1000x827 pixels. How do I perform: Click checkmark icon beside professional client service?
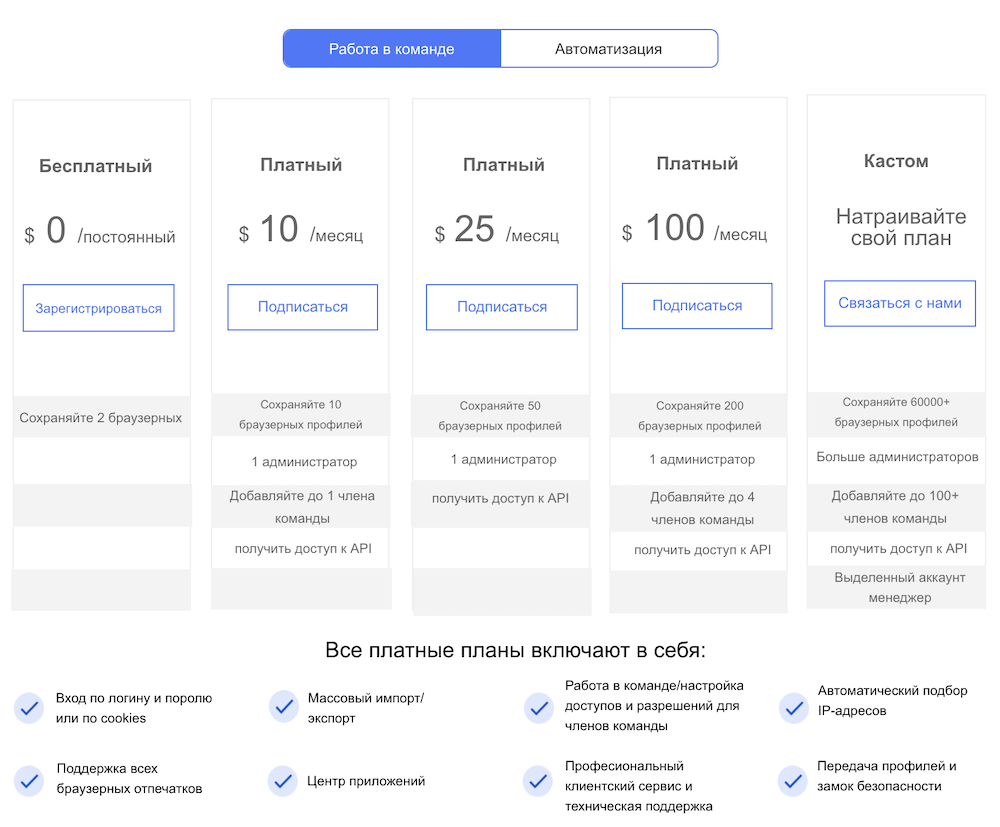(538, 781)
